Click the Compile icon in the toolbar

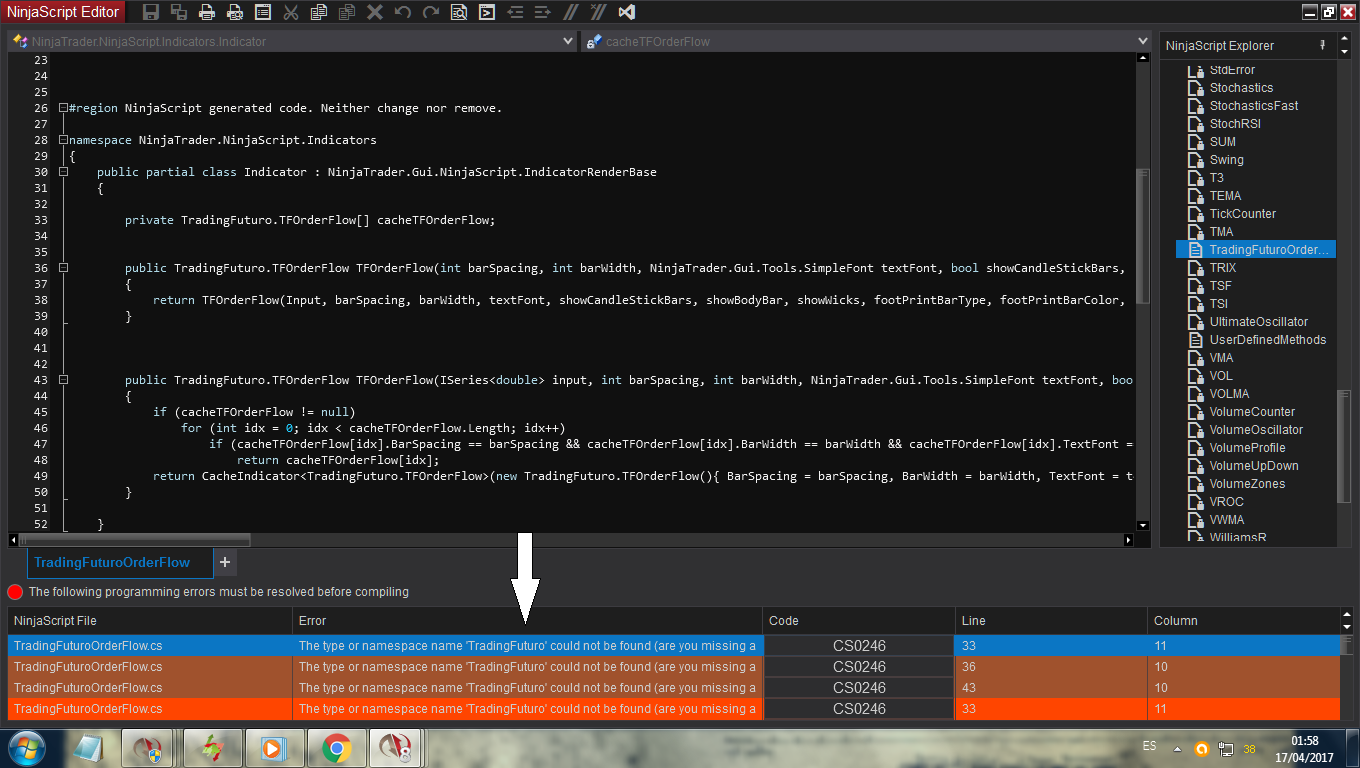(487, 12)
